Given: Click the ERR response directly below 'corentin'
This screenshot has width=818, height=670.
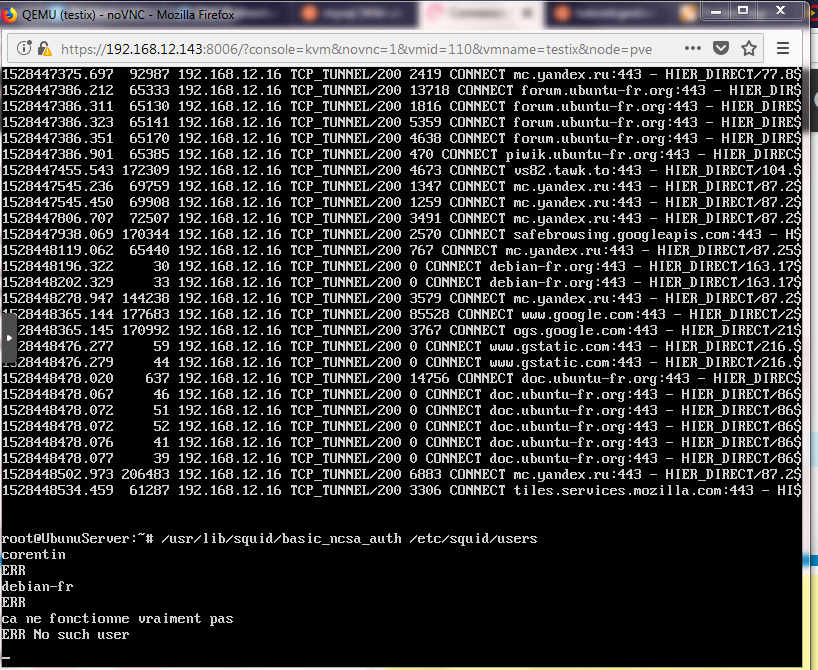Looking at the screenshot, I should 14,571.
